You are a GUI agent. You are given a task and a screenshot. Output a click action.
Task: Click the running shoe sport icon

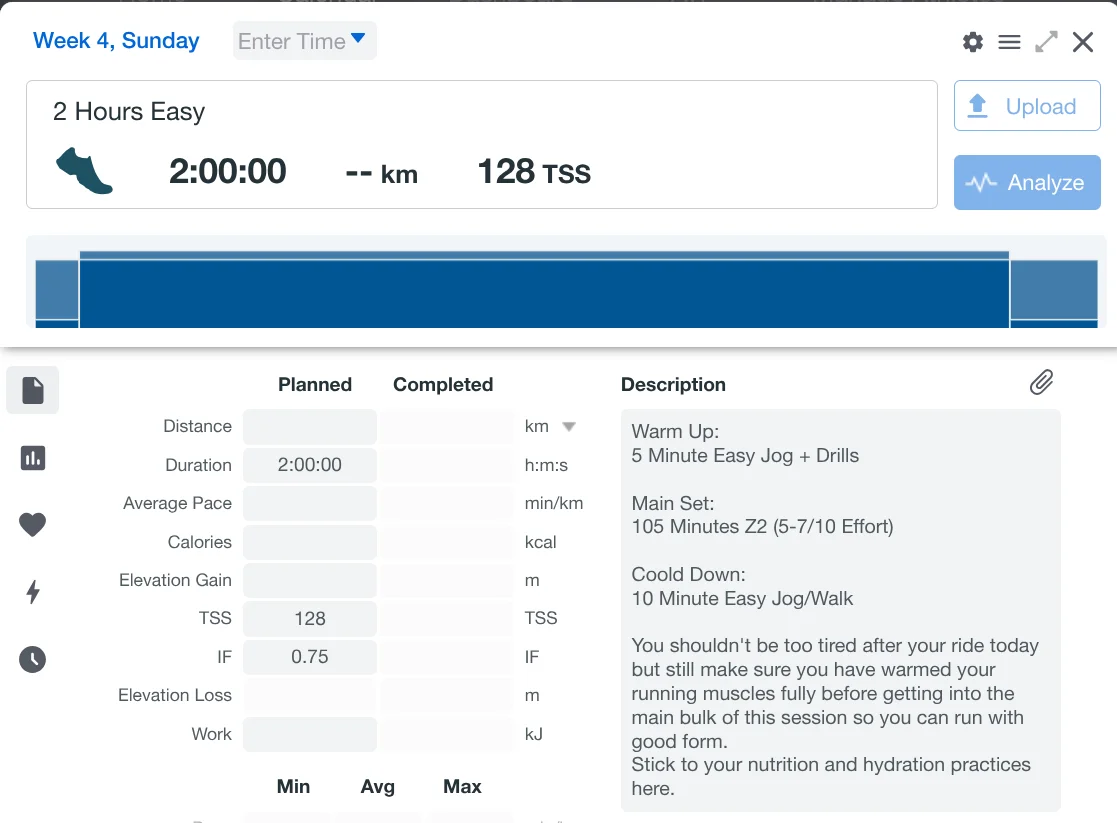[x=84, y=171]
